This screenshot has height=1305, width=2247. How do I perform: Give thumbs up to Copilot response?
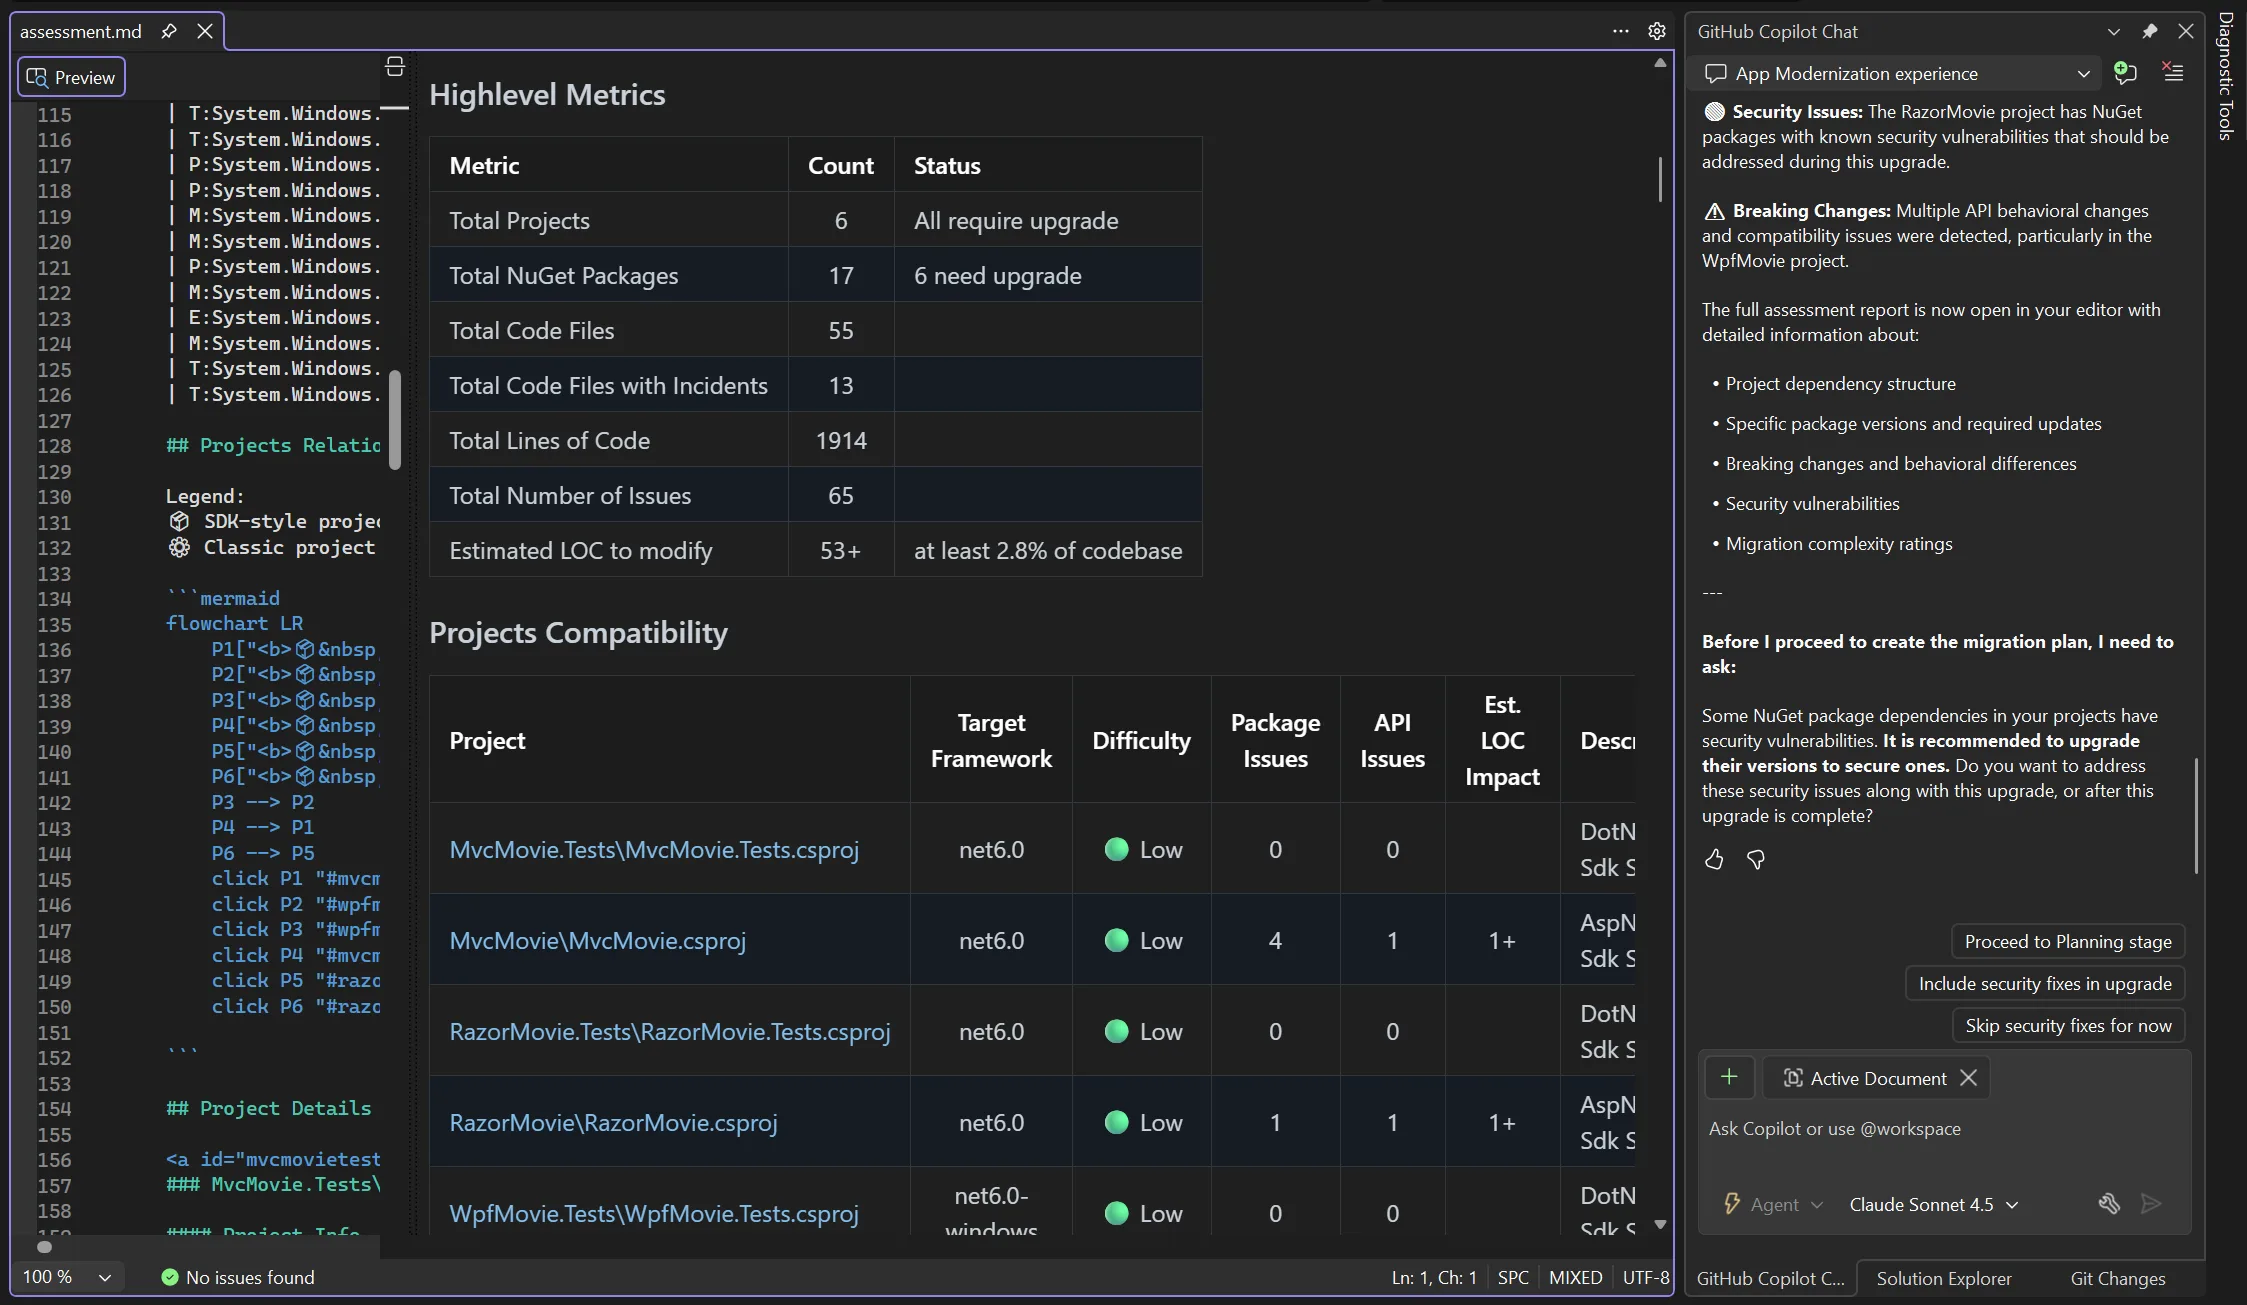(x=1714, y=860)
